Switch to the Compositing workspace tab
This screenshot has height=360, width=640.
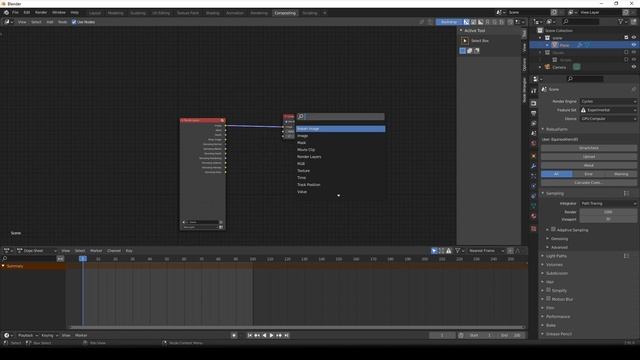285,13
